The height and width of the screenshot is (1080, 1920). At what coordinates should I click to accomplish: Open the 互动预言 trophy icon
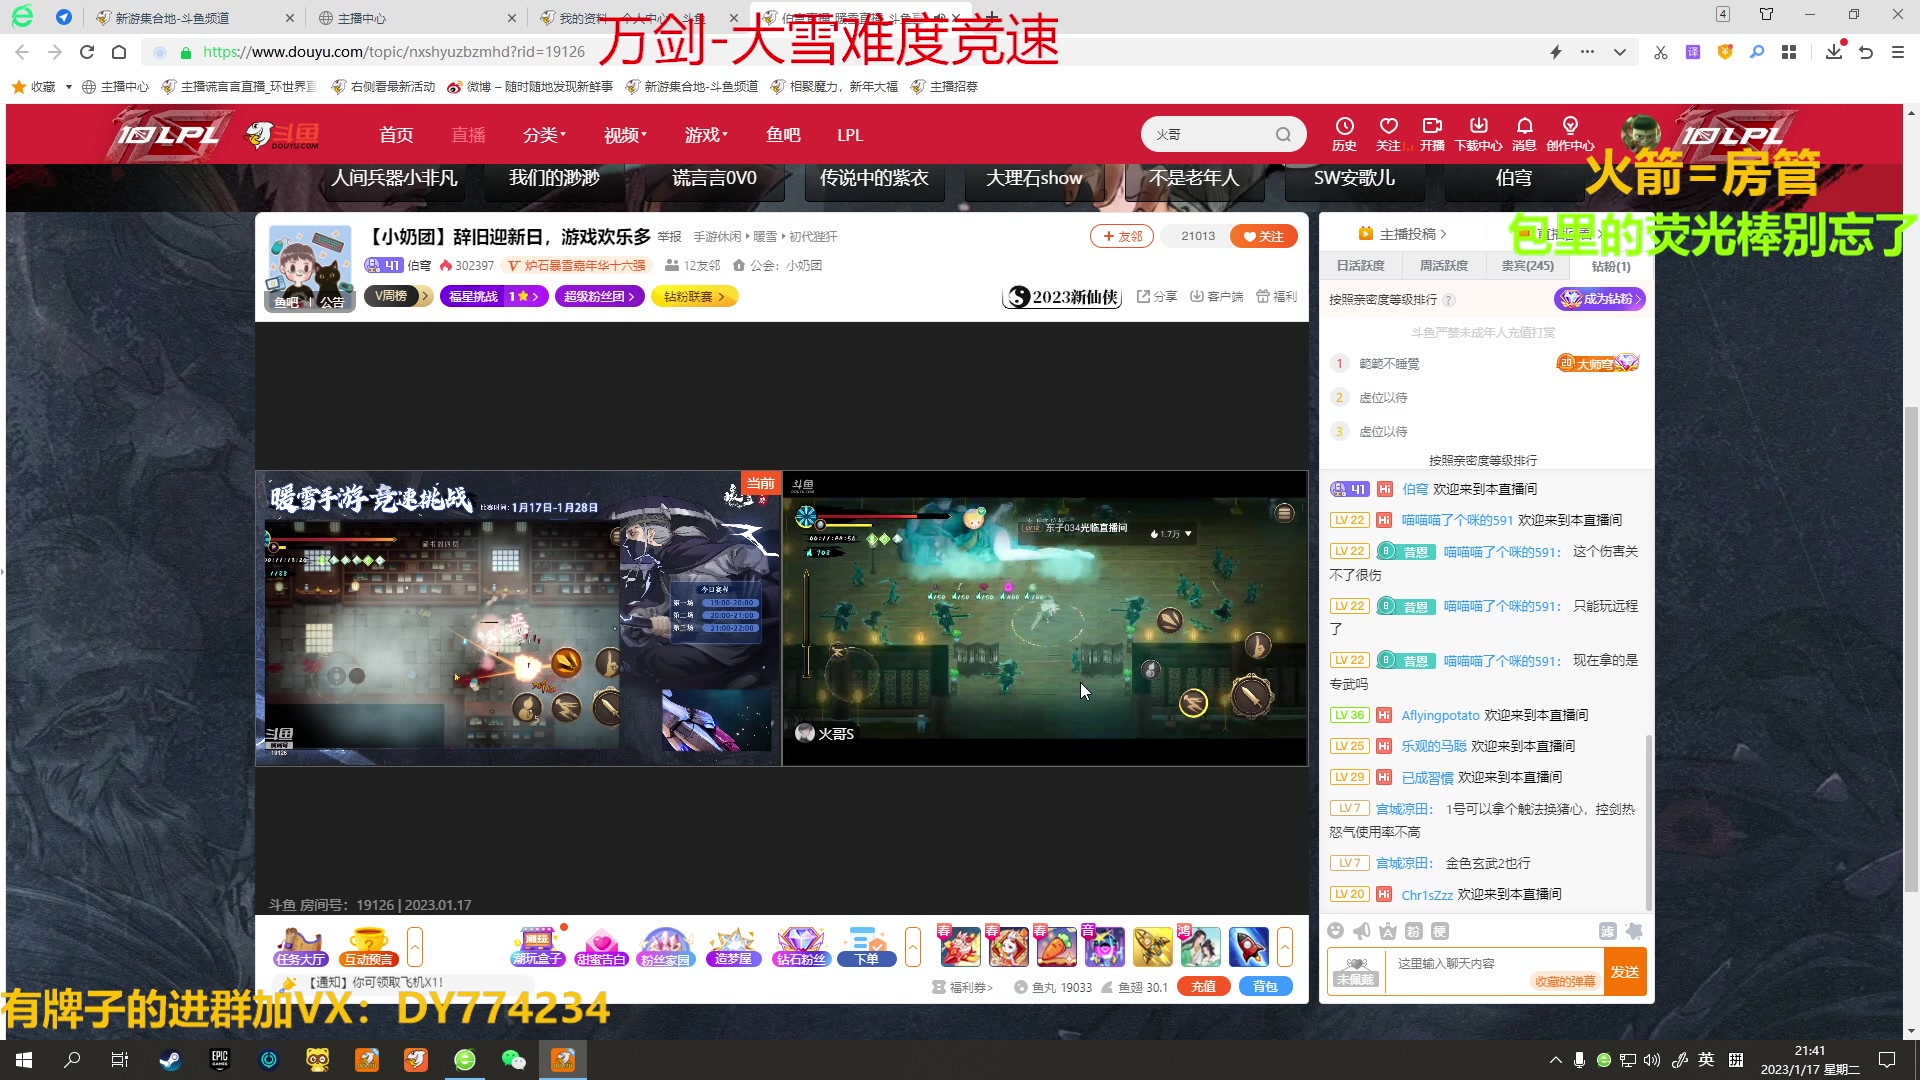click(x=369, y=946)
